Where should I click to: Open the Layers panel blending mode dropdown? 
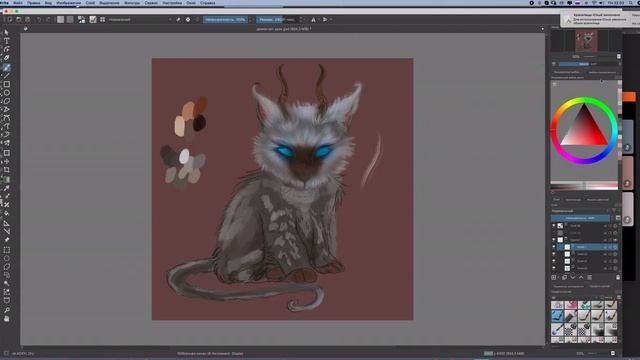click(580, 211)
